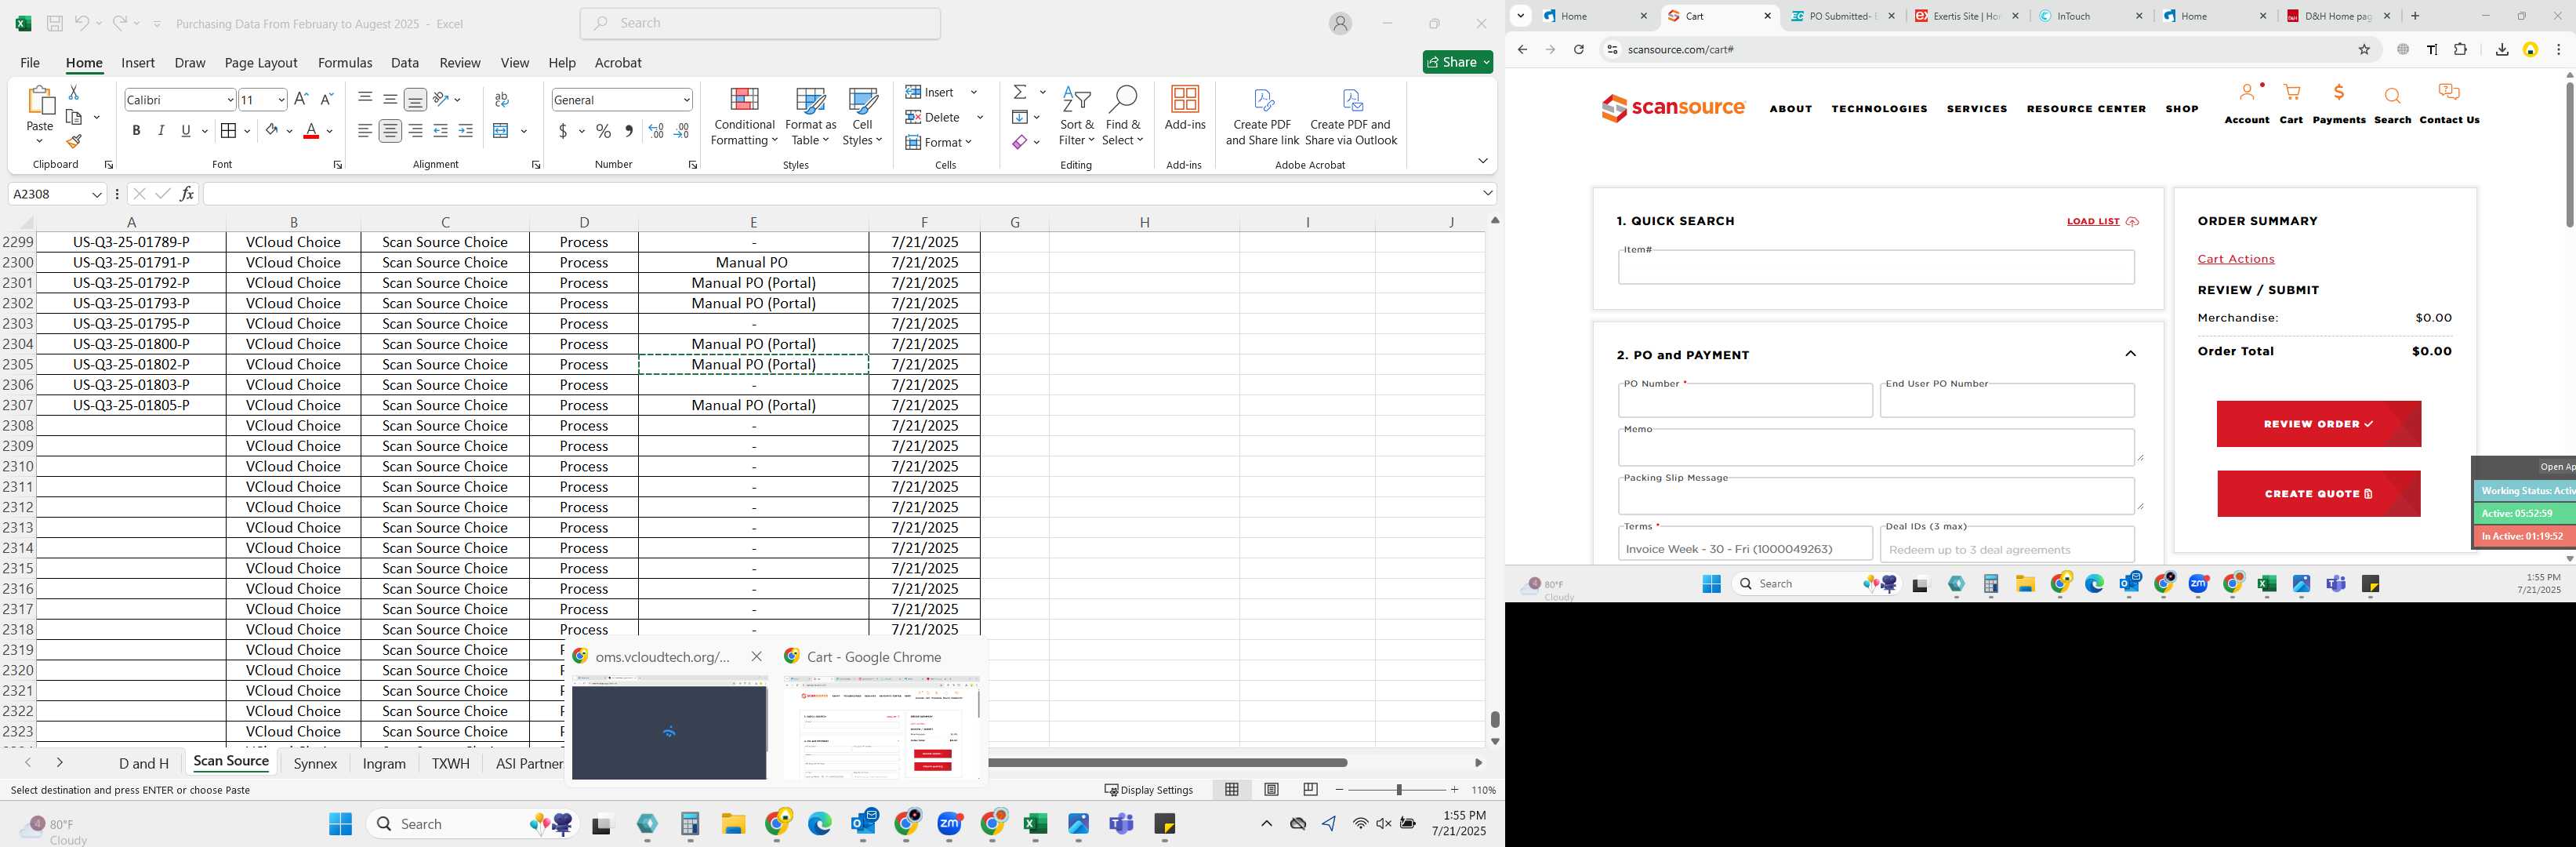Click Increase Decimal icon

656,131
